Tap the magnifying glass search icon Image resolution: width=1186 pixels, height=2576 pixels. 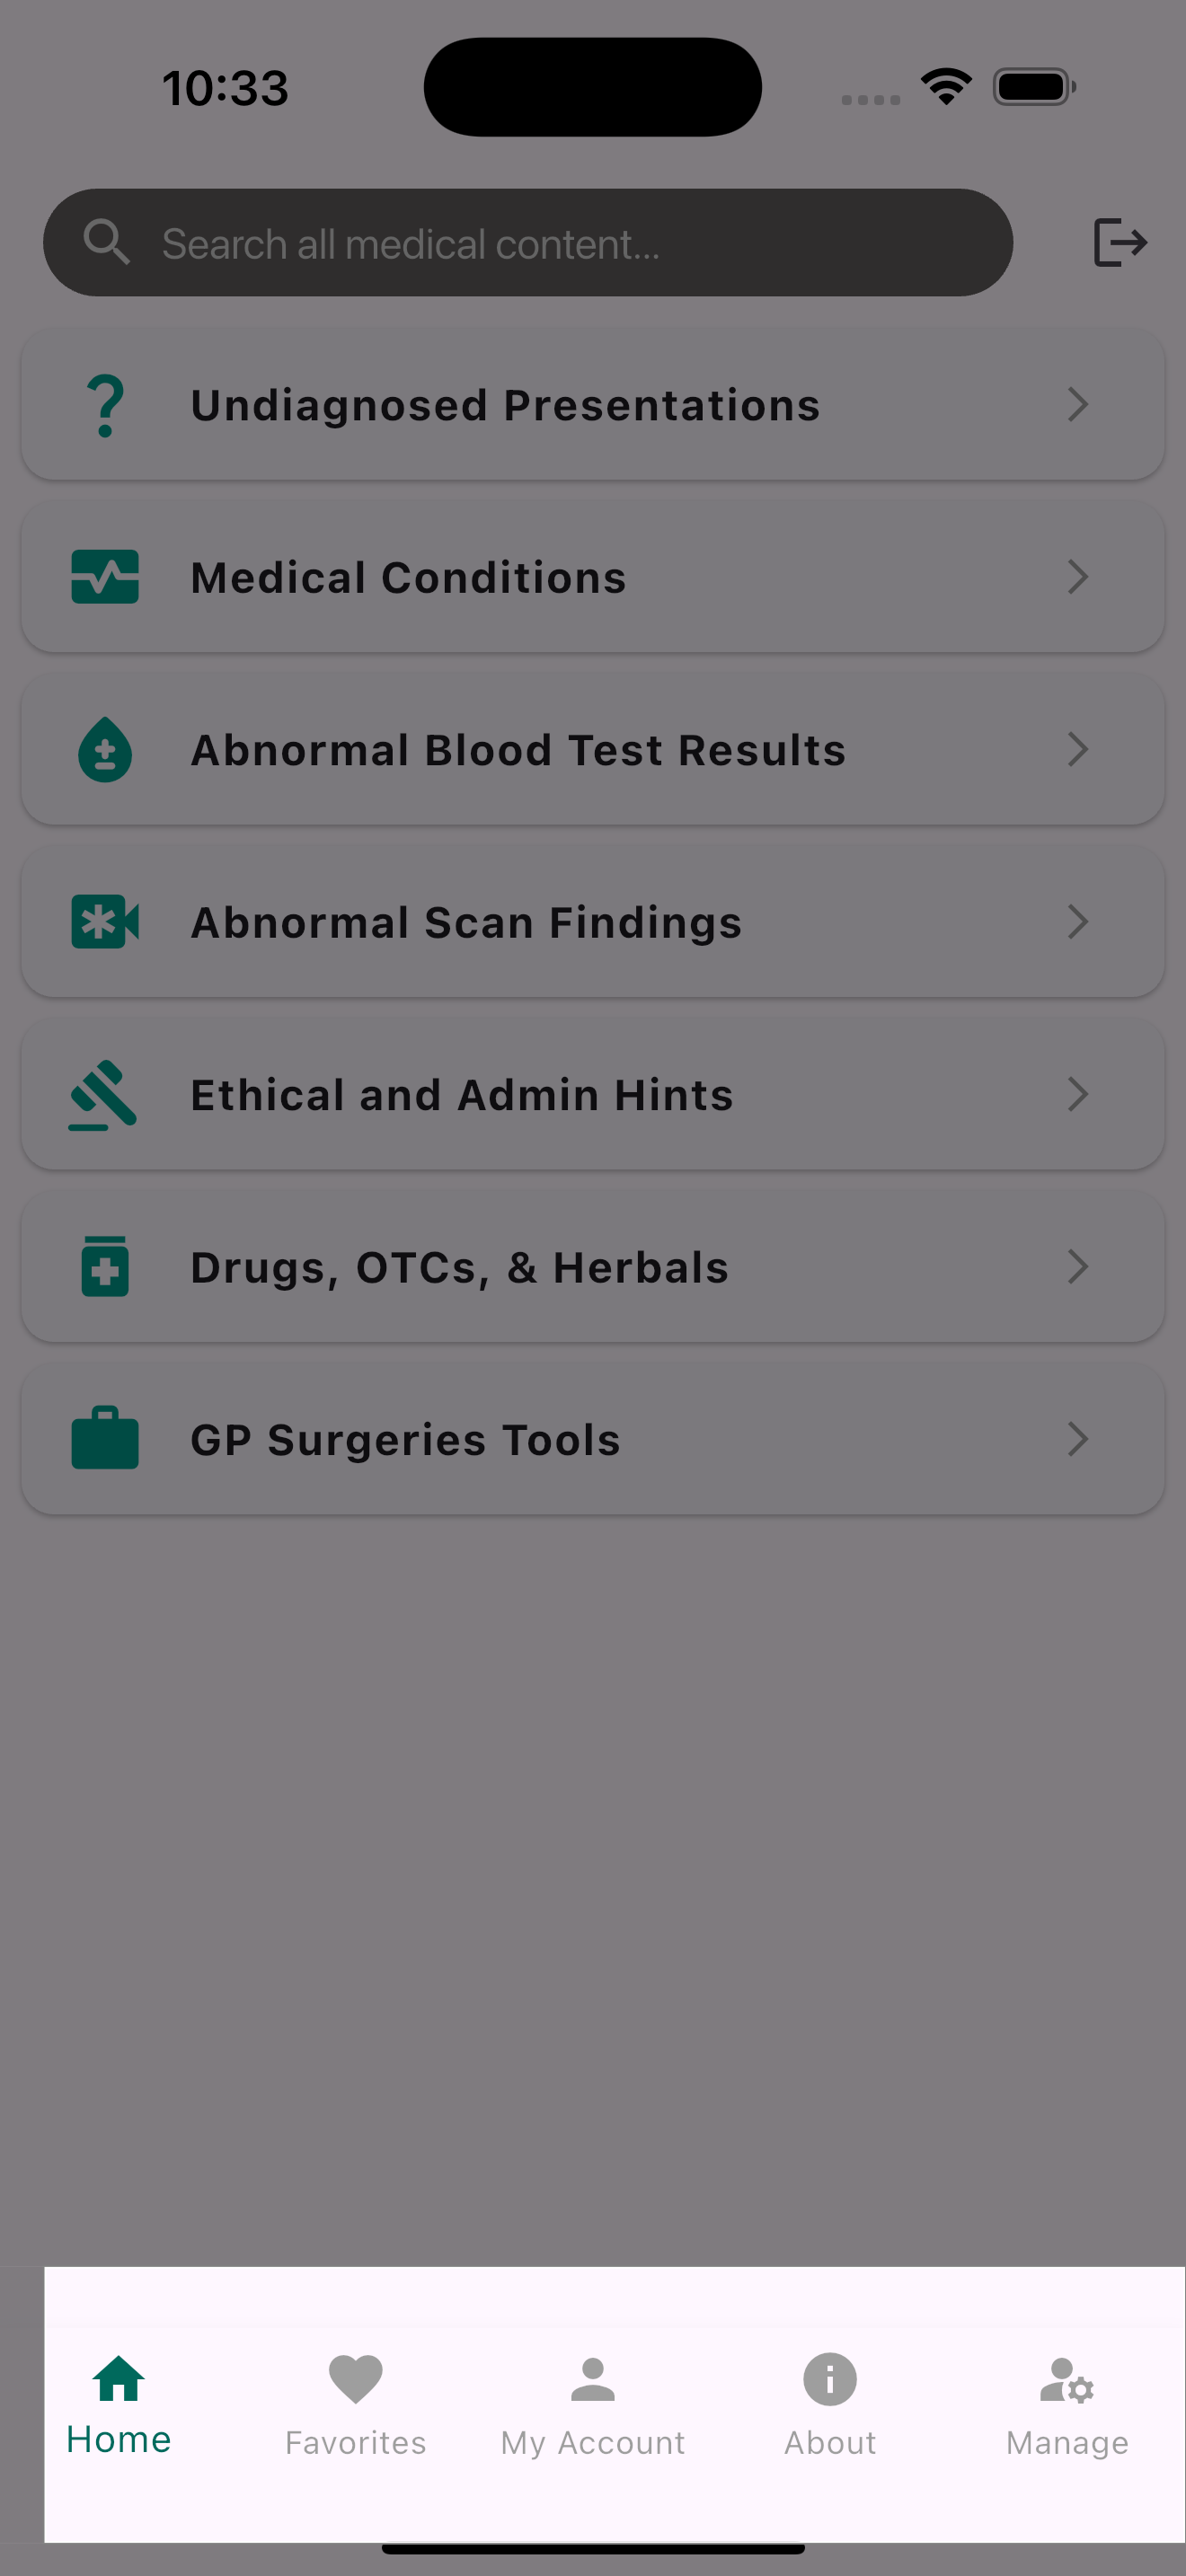106,242
